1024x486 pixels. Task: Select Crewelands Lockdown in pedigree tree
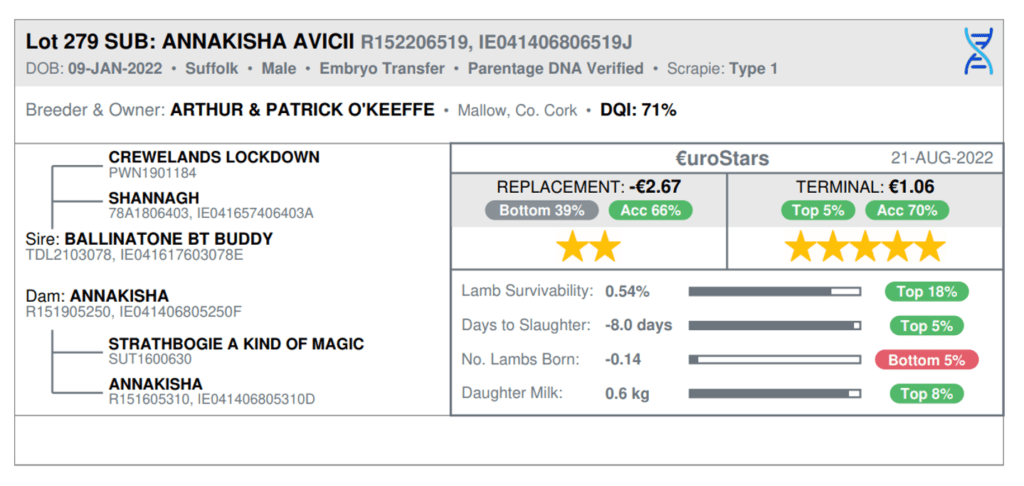click(x=214, y=157)
